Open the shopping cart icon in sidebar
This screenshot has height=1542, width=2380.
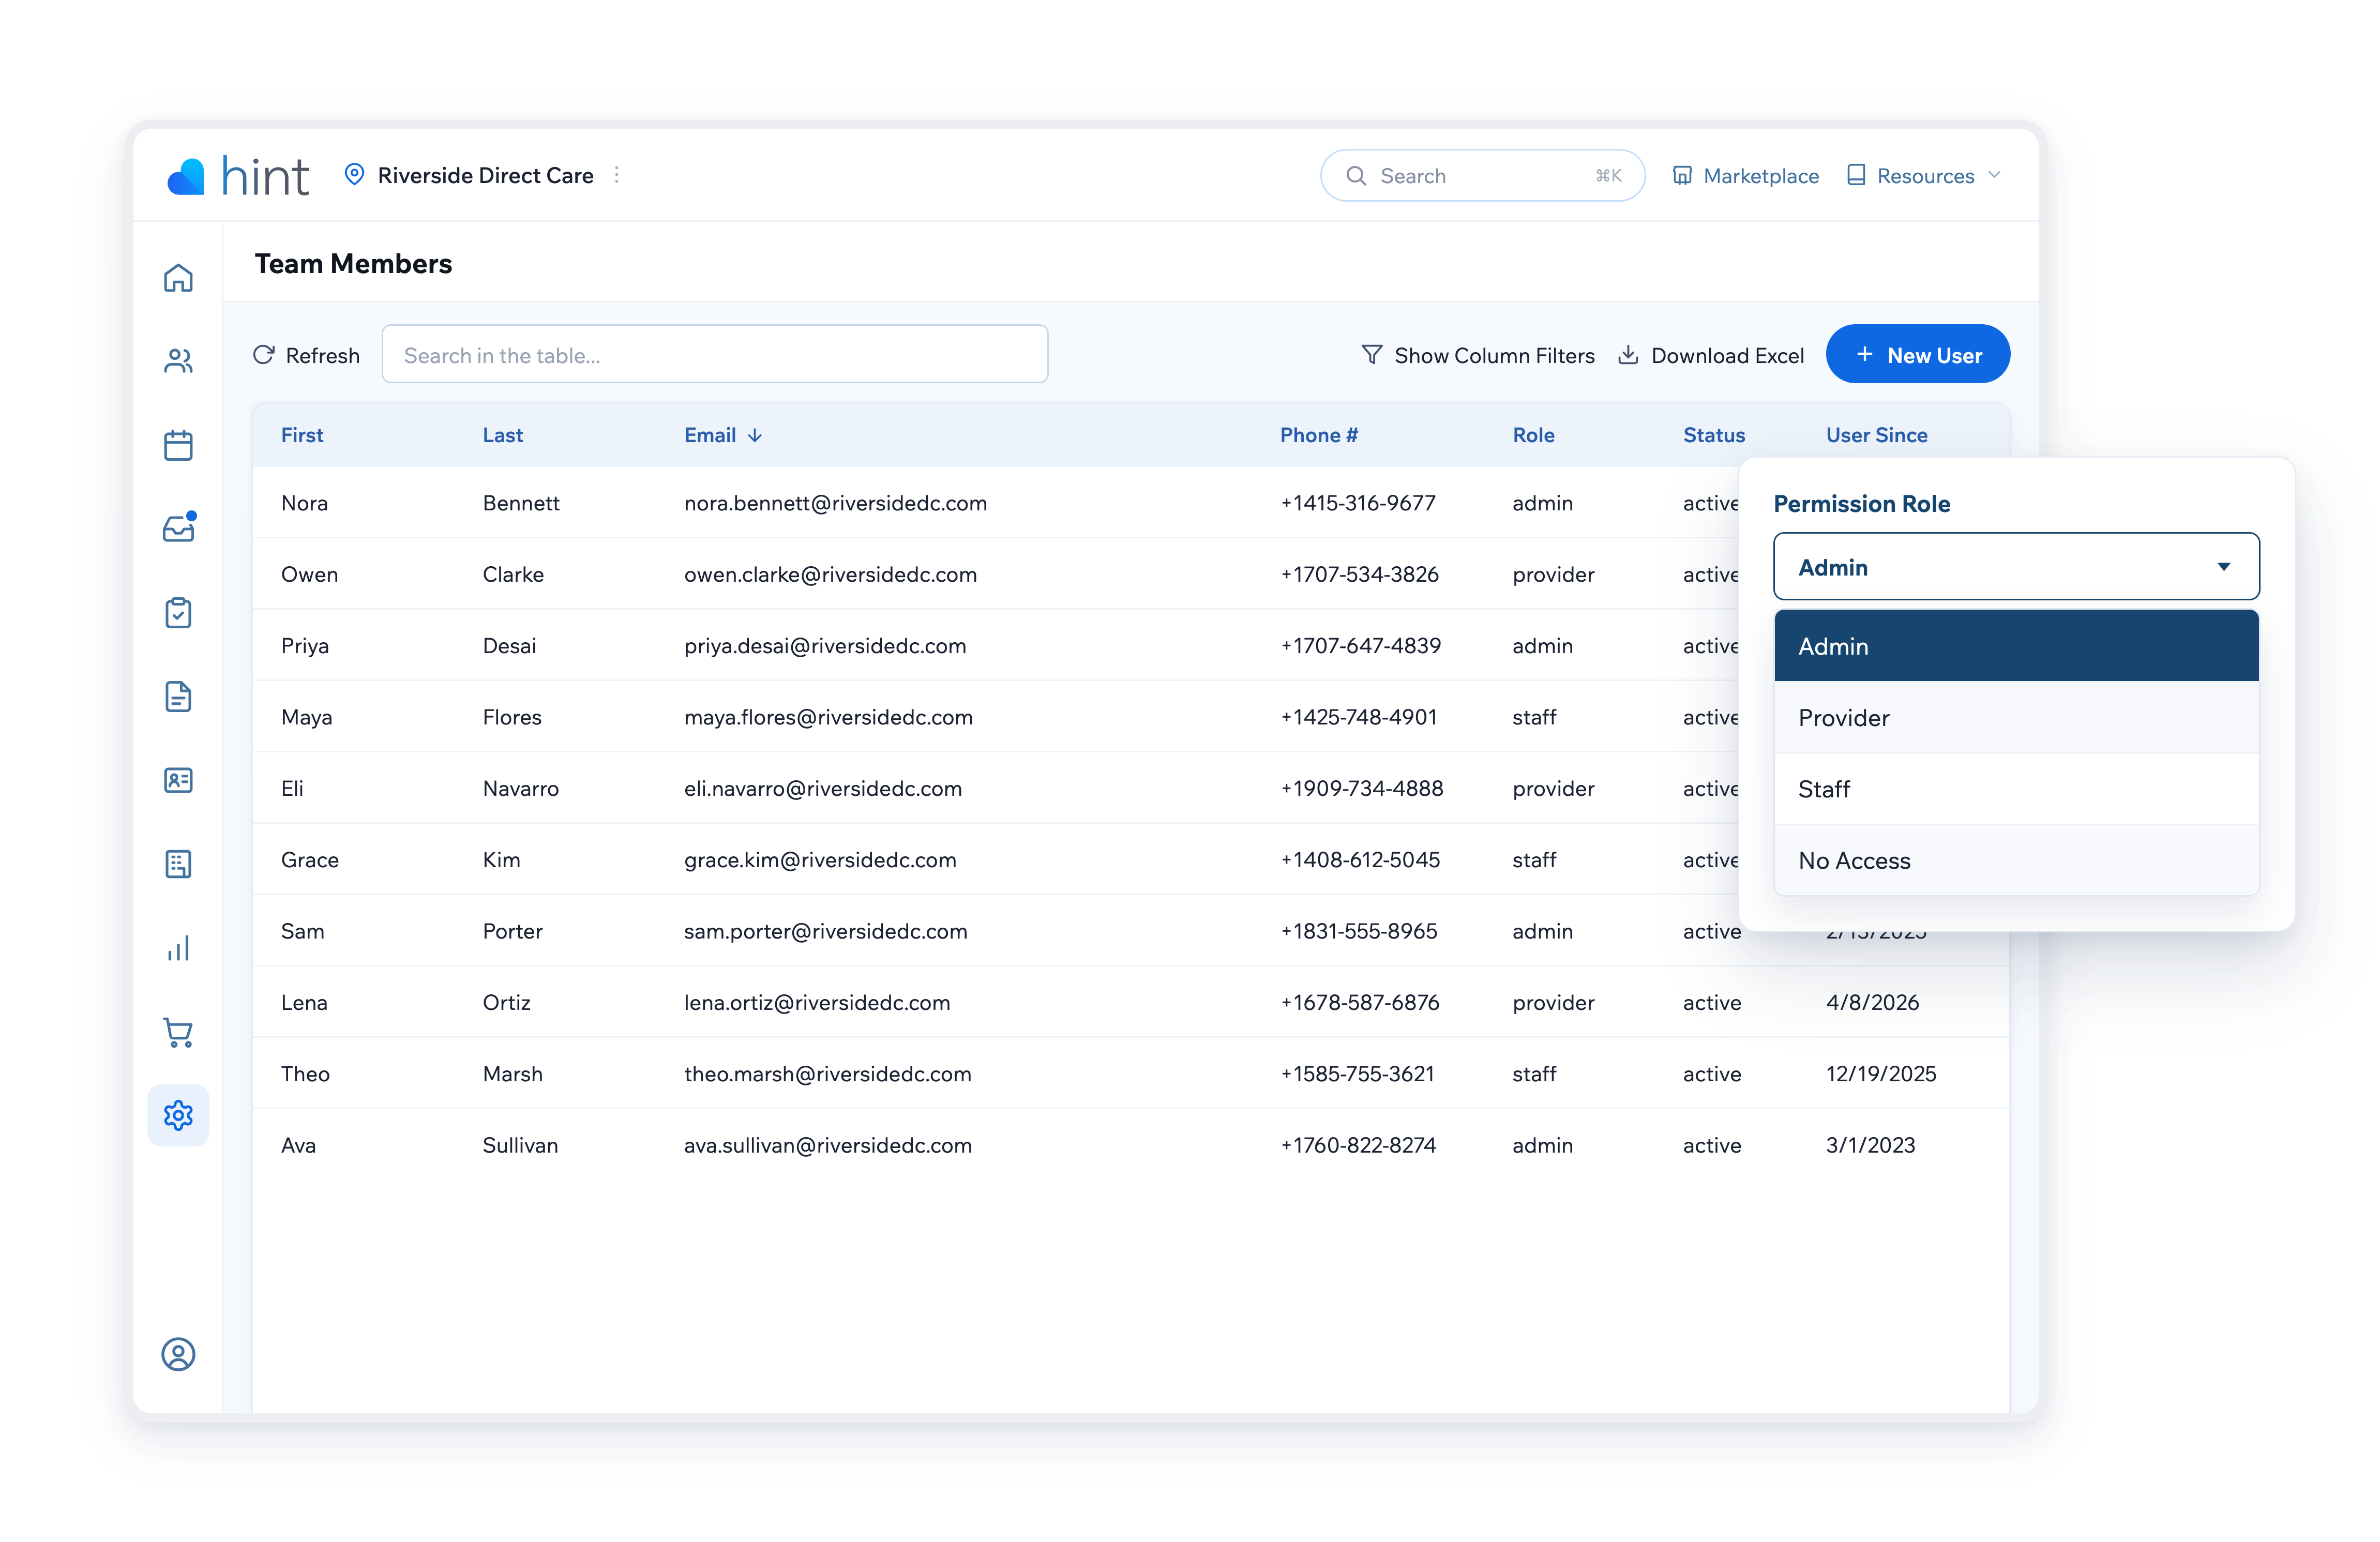pyautogui.click(x=178, y=1032)
